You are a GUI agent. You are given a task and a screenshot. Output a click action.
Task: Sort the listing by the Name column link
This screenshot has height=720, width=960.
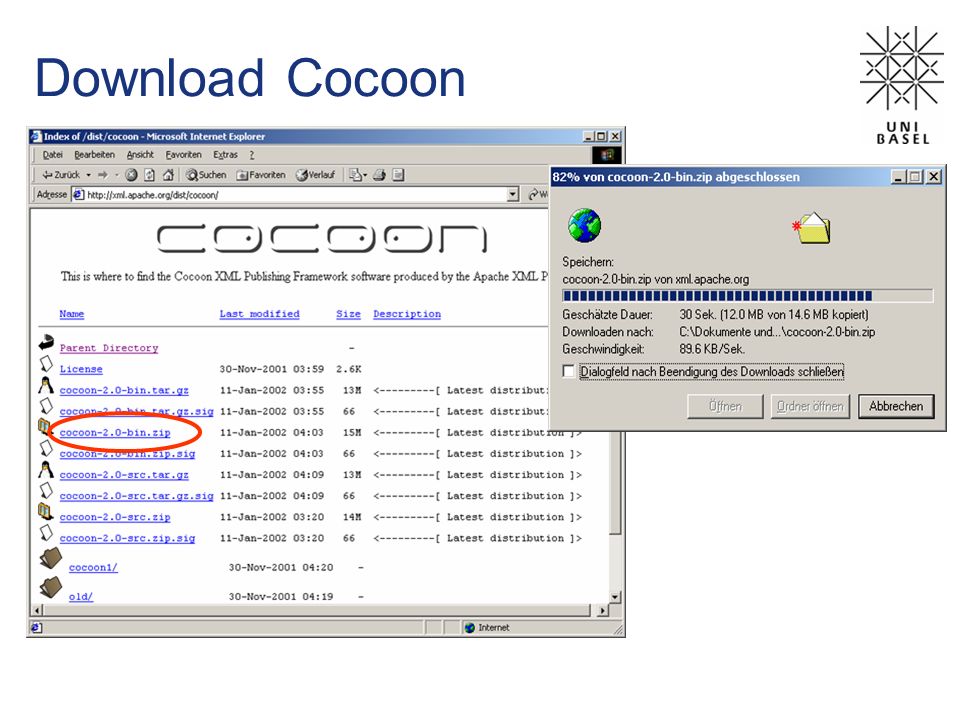click(72, 314)
